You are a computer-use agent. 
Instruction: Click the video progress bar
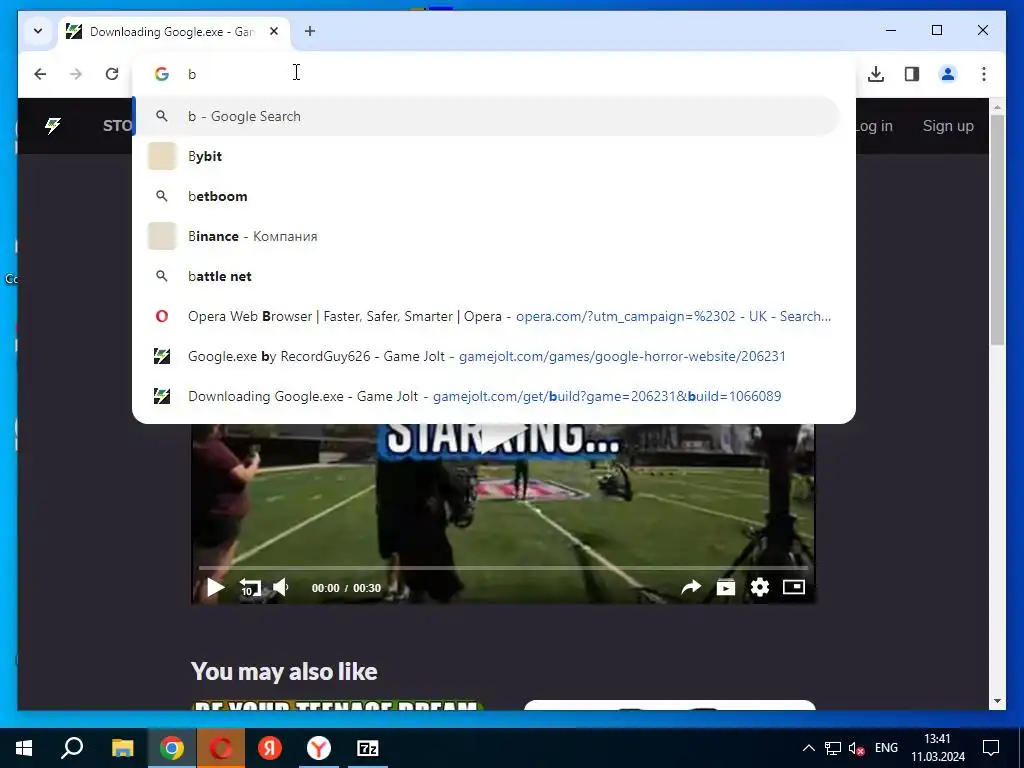(503, 568)
